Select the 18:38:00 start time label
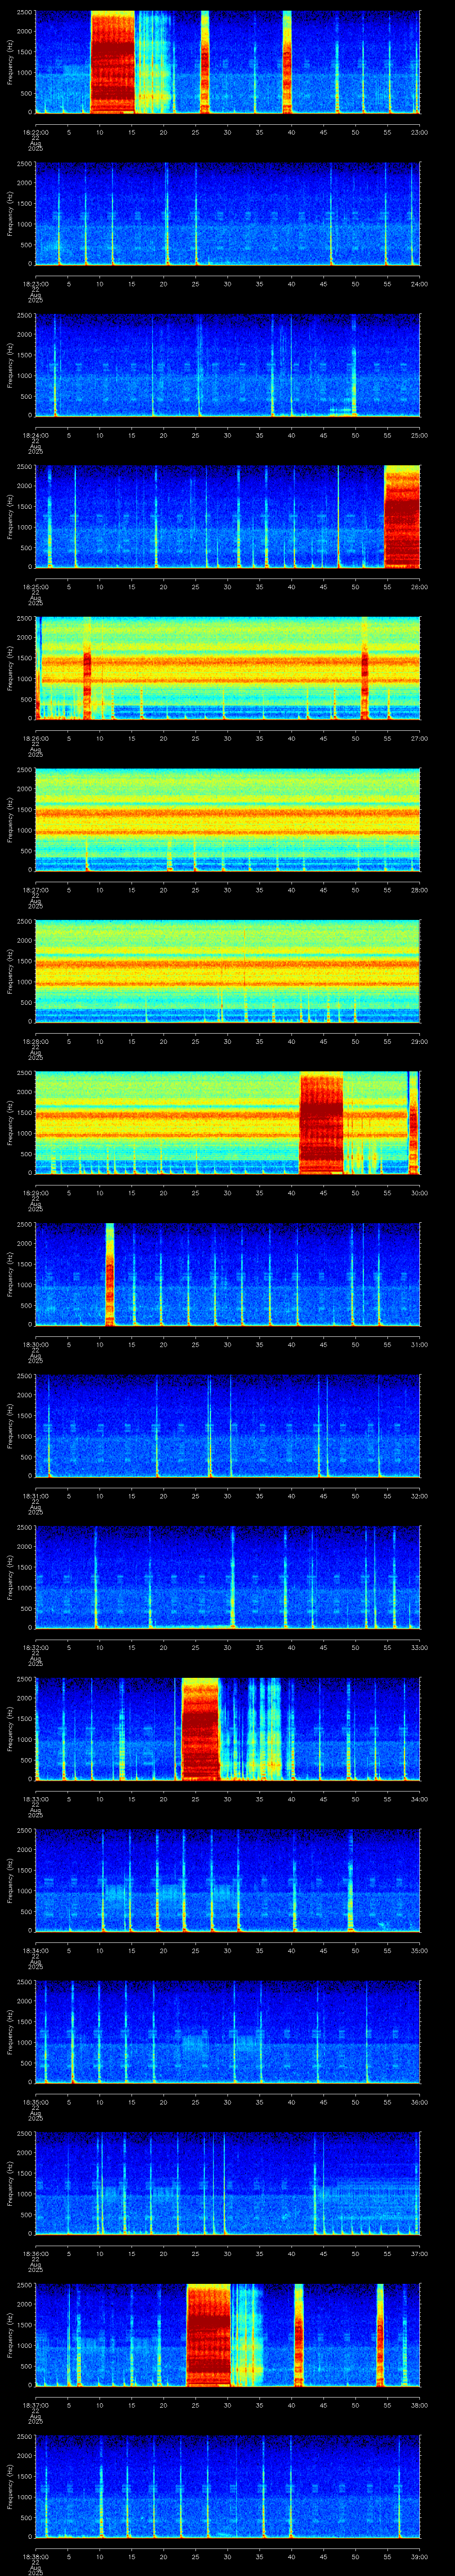455x2576 pixels. click(35, 2556)
